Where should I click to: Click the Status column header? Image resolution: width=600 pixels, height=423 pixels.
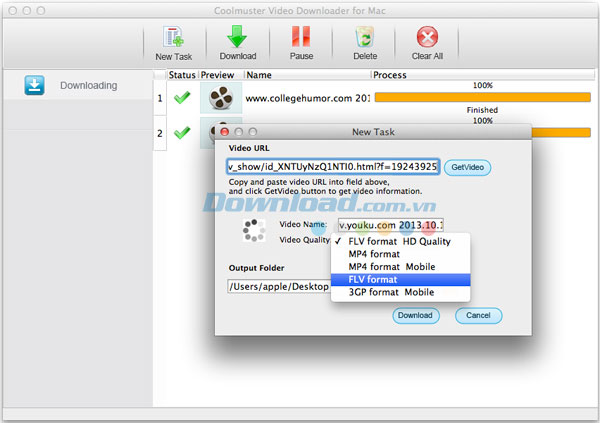click(182, 75)
